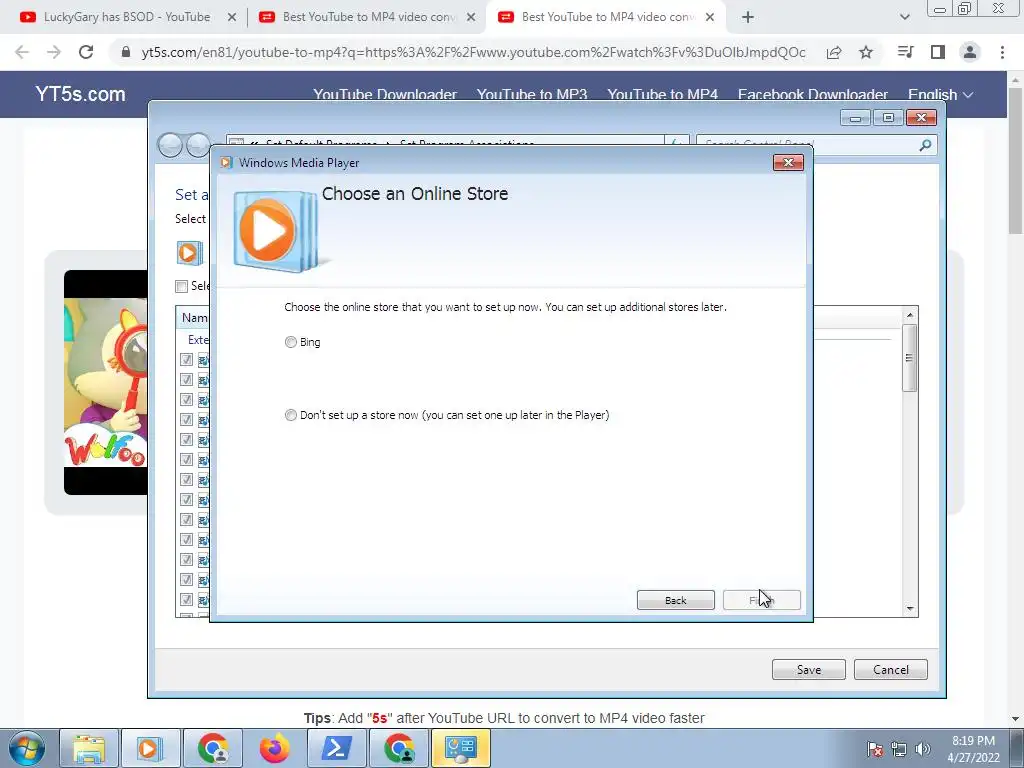The height and width of the screenshot is (768, 1024).
Task: Open the Chrome media control icon
Action: (905, 52)
